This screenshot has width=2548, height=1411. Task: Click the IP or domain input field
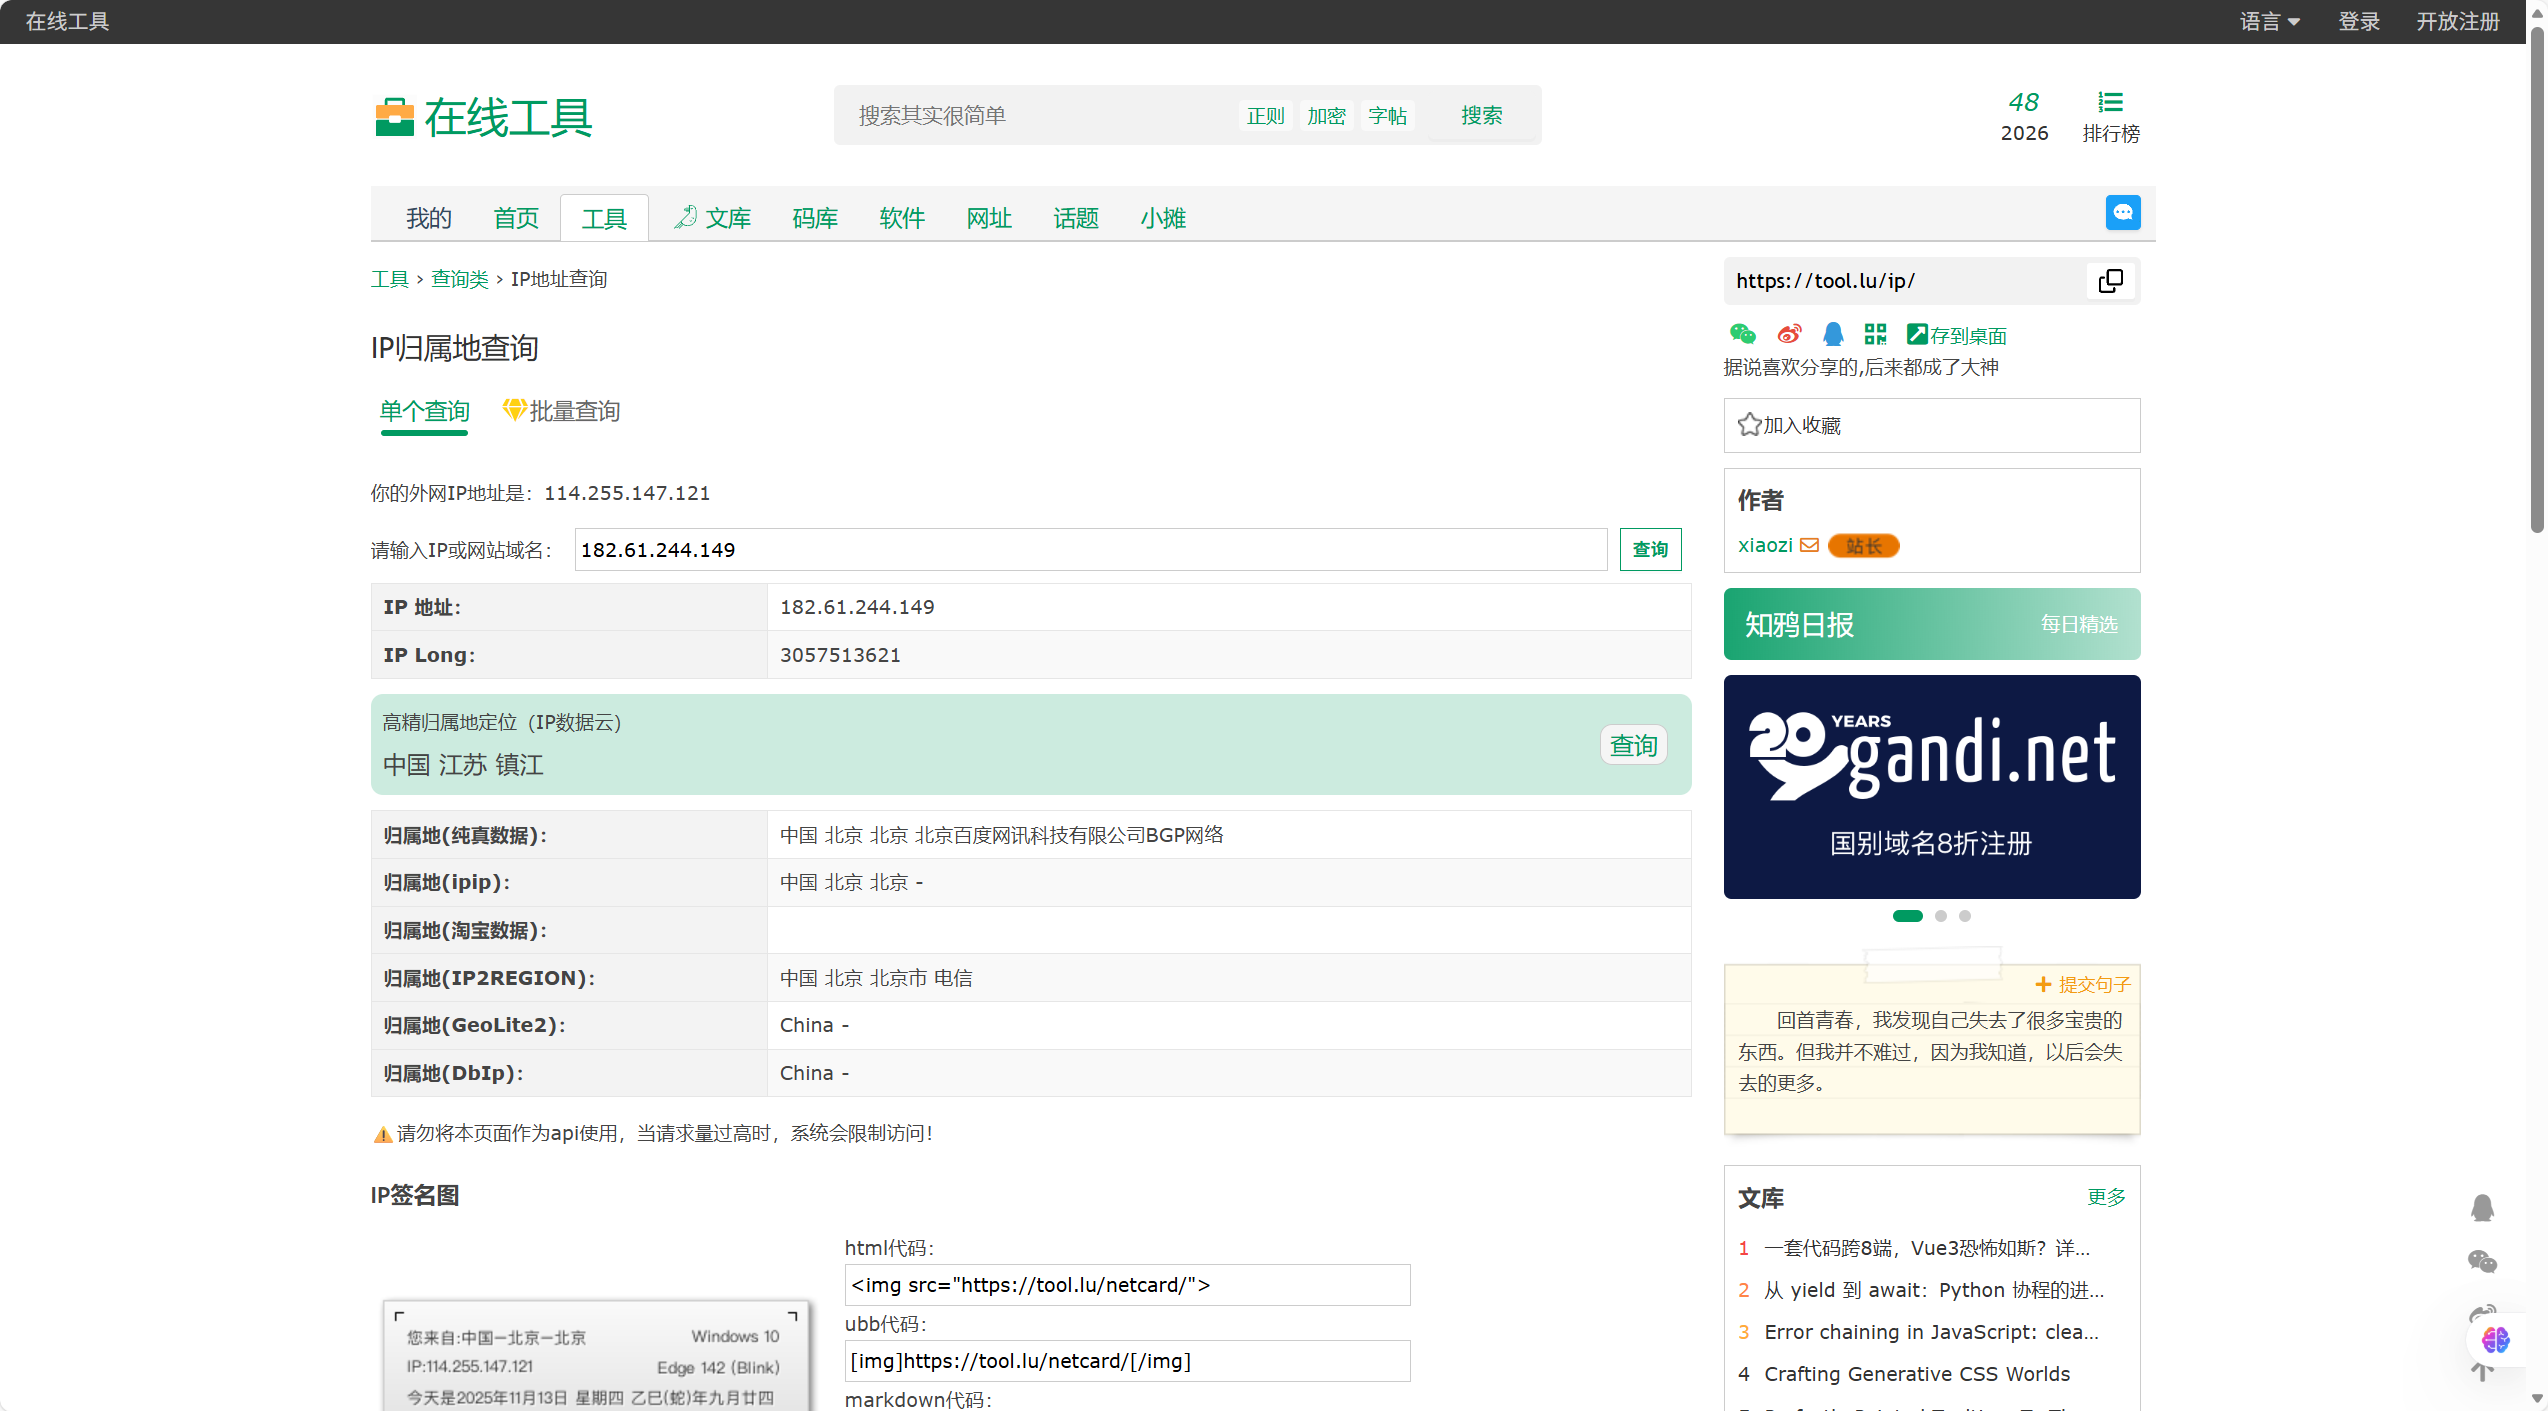pos(1090,549)
